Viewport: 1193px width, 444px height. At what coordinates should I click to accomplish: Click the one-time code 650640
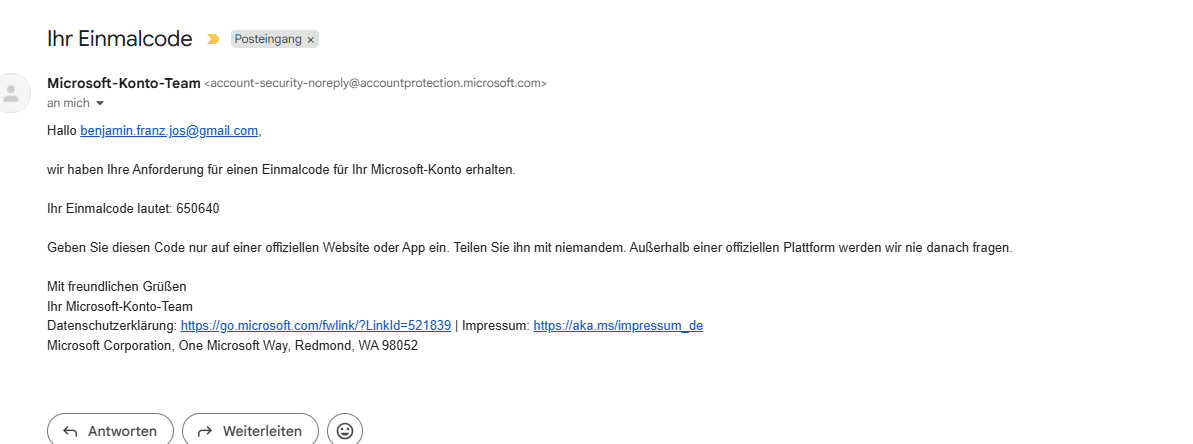pyautogui.click(x=198, y=209)
